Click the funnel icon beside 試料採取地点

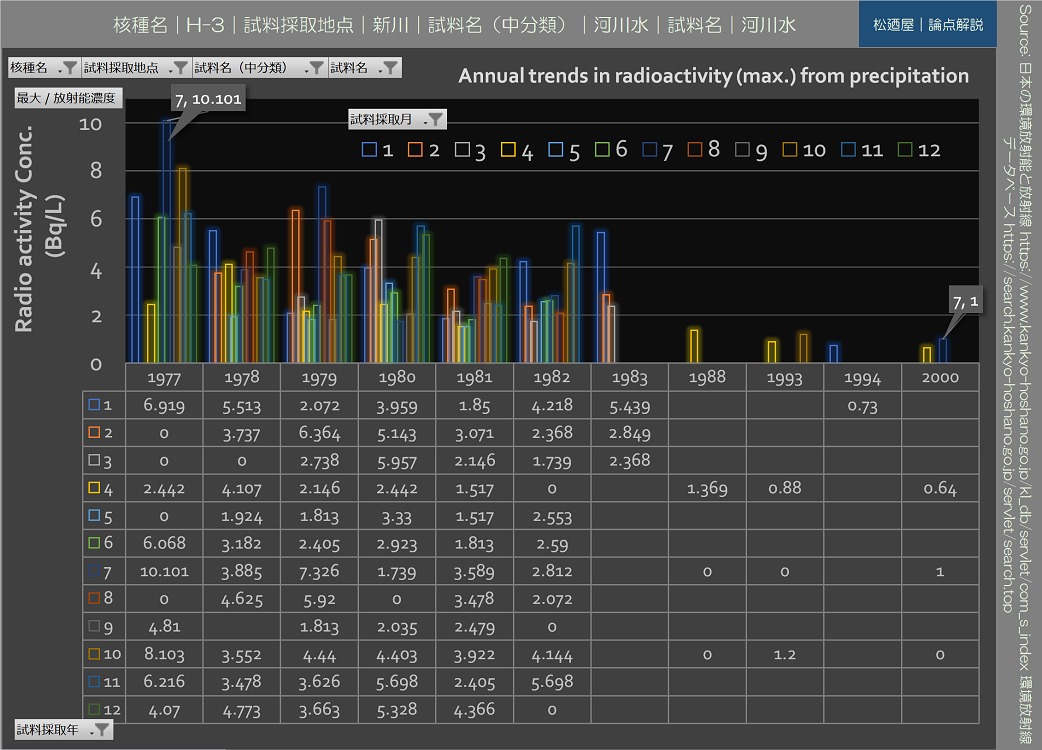180,68
